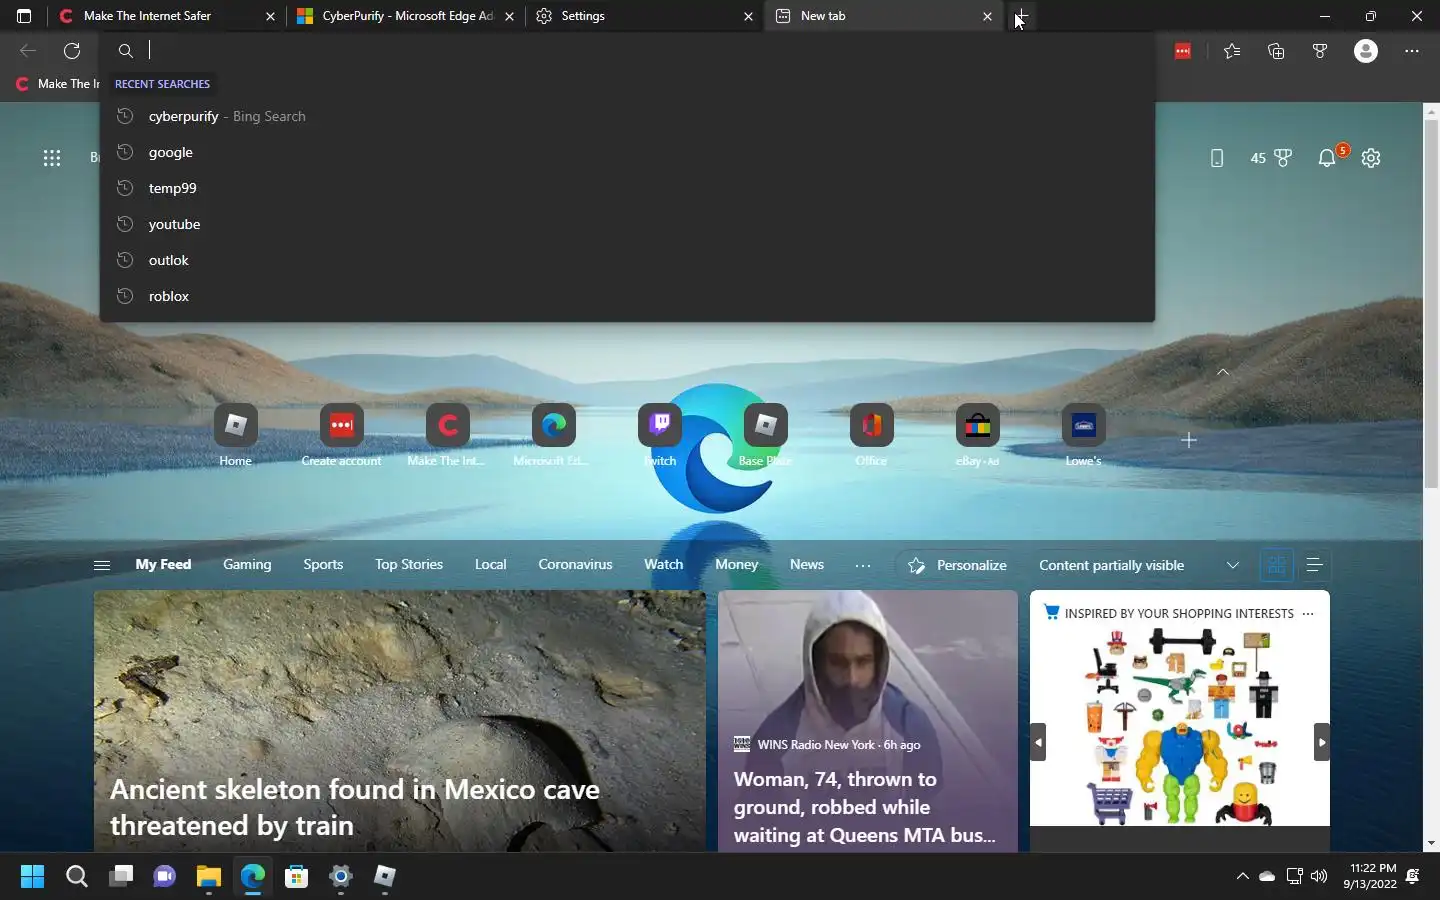
Task: Open the feed hamburger menu
Action: click(102, 565)
